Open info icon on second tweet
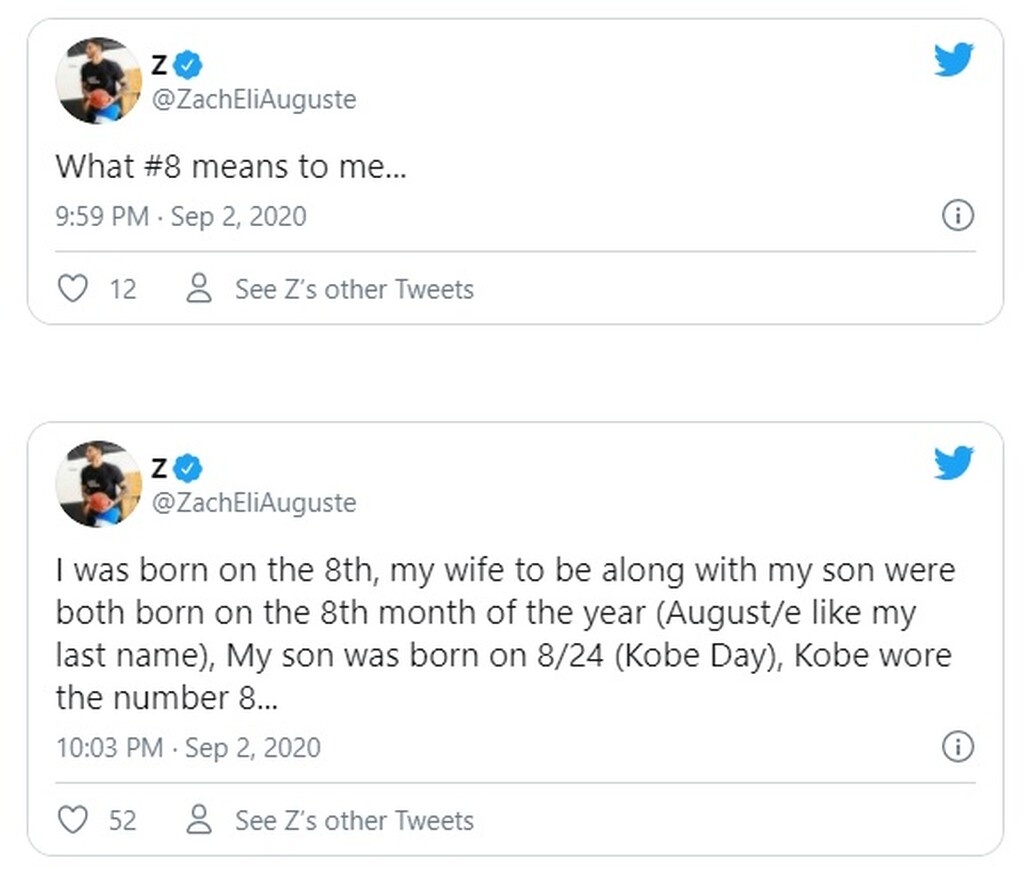 (x=958, y=747)
